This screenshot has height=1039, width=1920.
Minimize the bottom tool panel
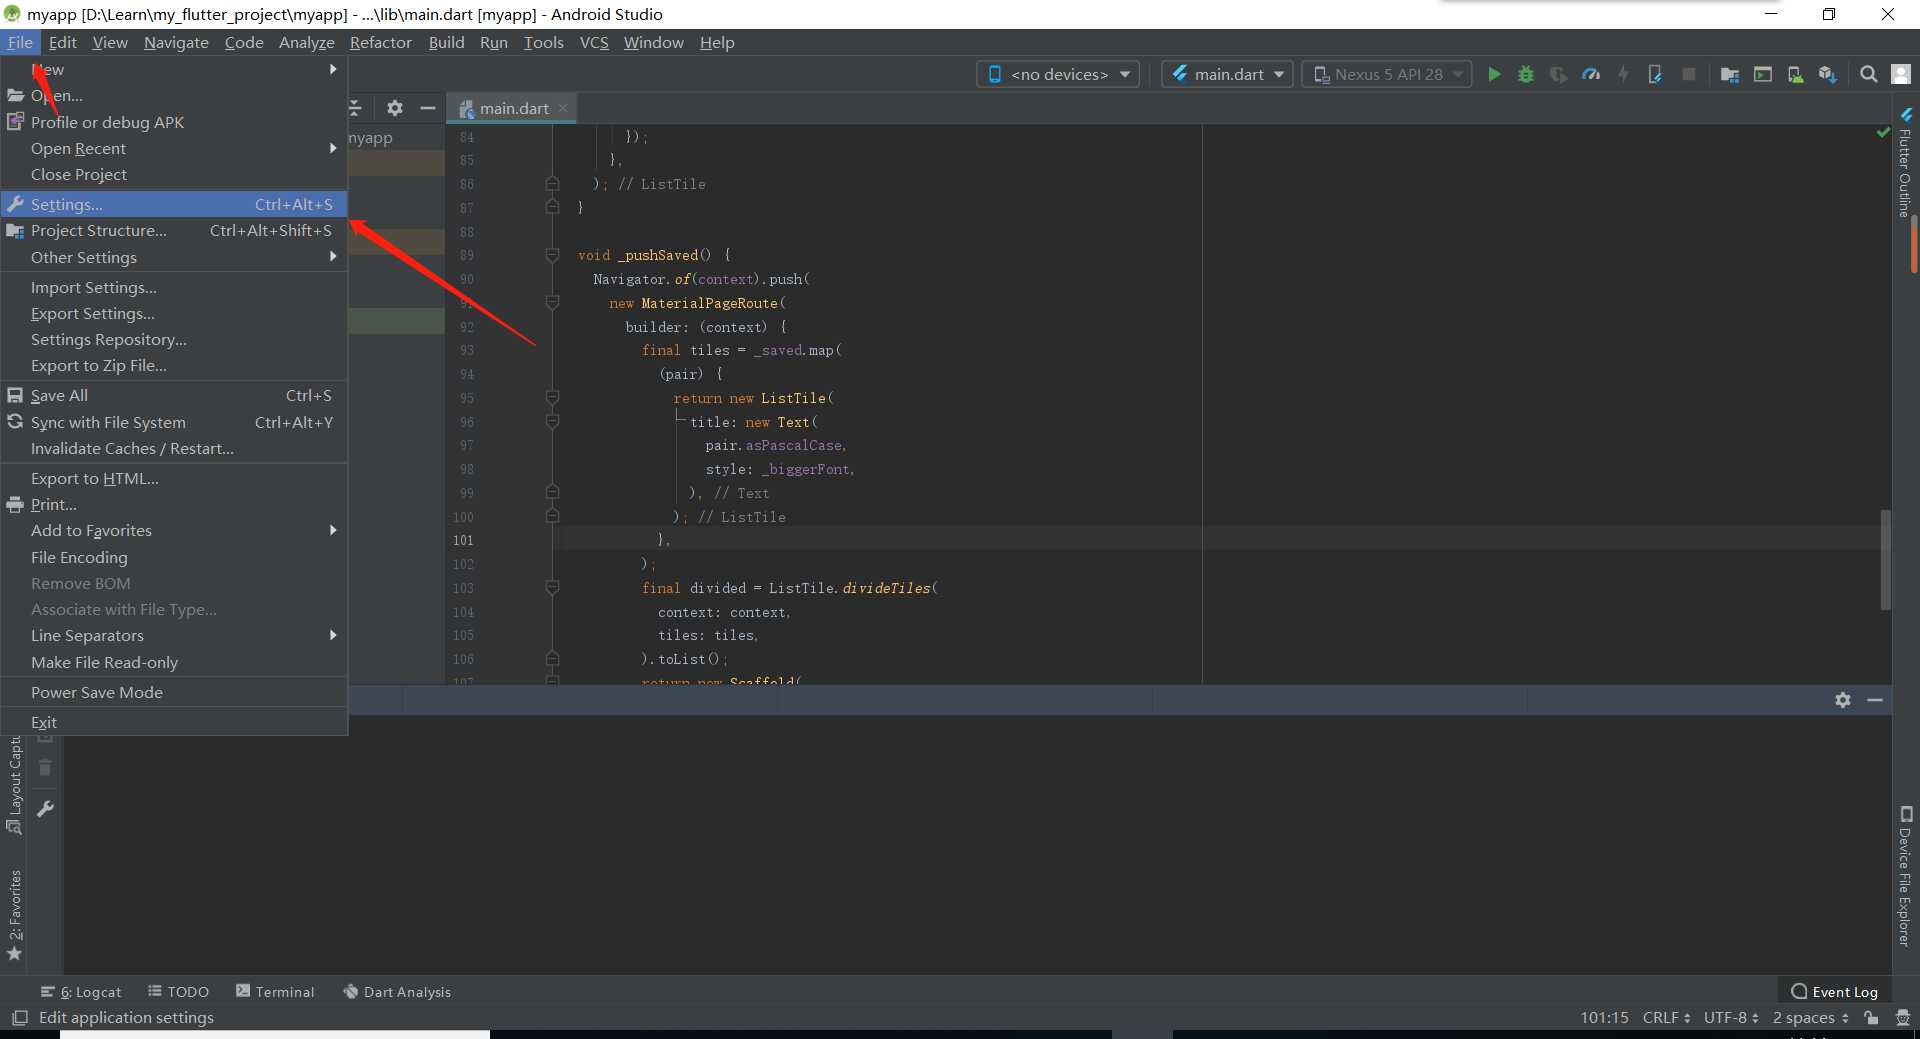[1875, 700]
